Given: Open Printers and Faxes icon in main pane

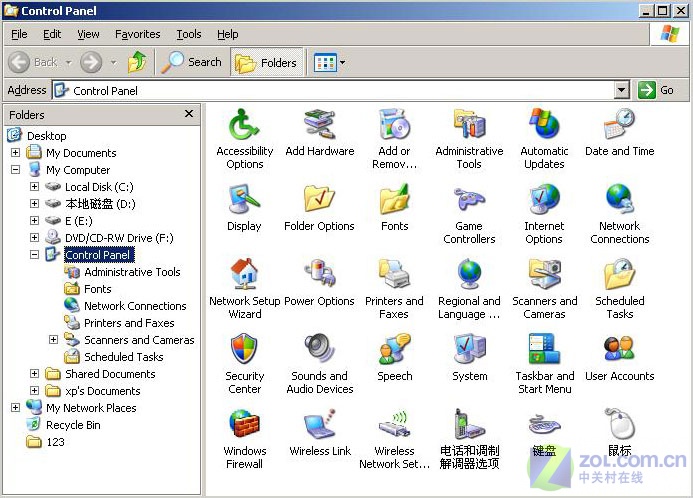Looking at the screenshot, I should [x=394, y=274].
